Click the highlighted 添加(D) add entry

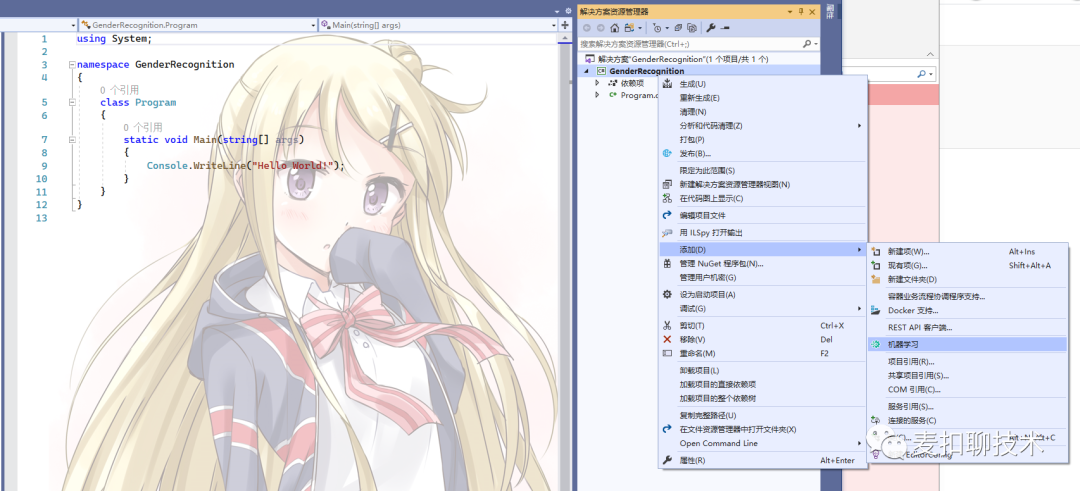[x=762, y=249]
